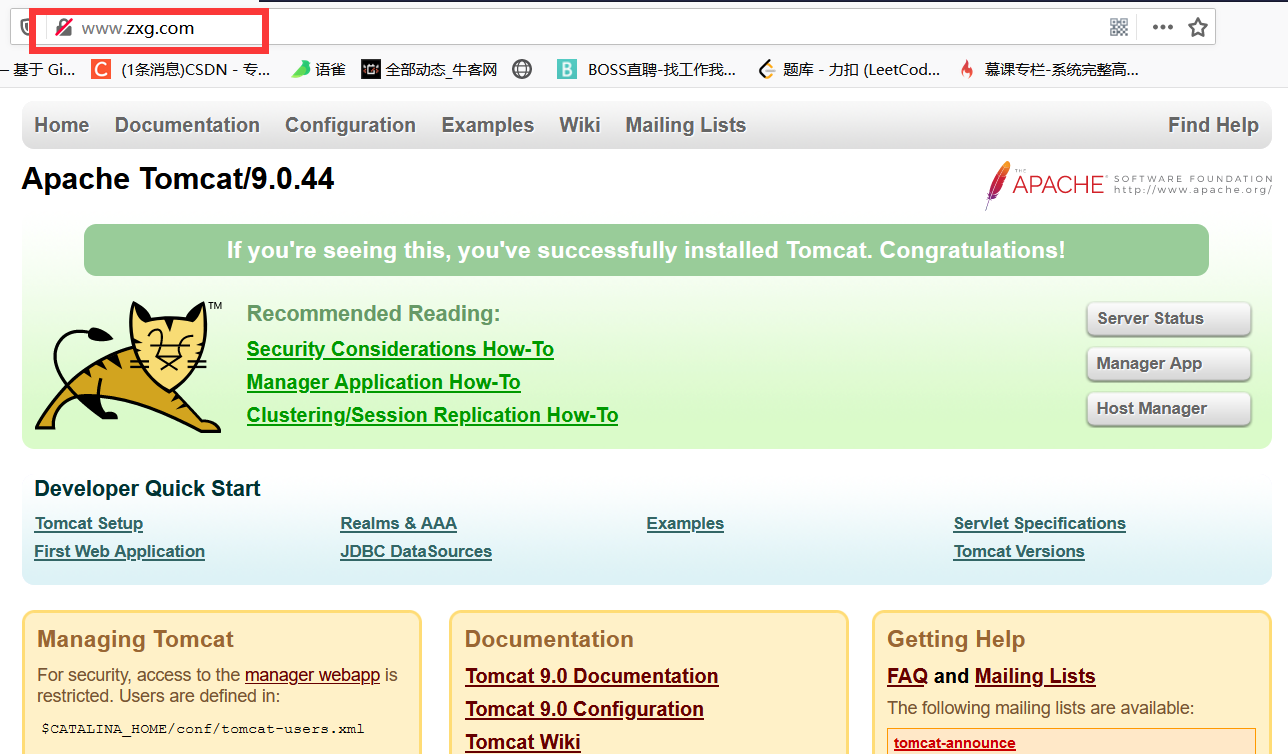
Task: Open the 题库 - 力扣 LeetCode bookmark
Action: pyautogui.click(x=849, y=69)
